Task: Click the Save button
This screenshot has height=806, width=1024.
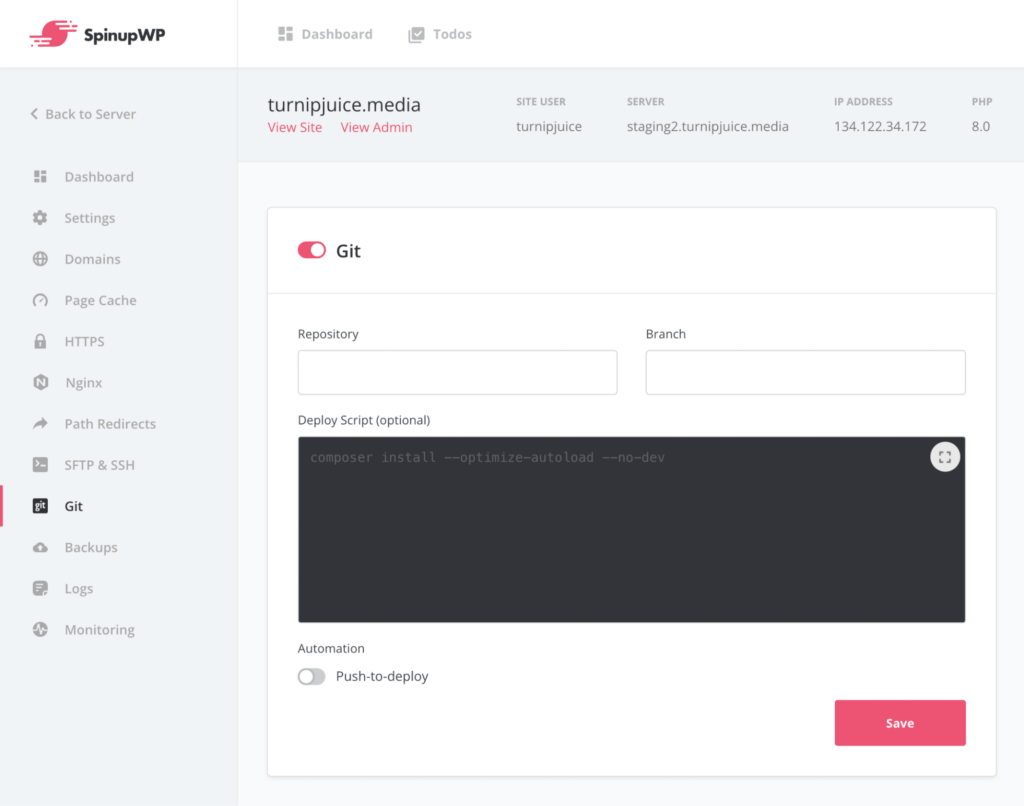Action: tap(899, 722)
